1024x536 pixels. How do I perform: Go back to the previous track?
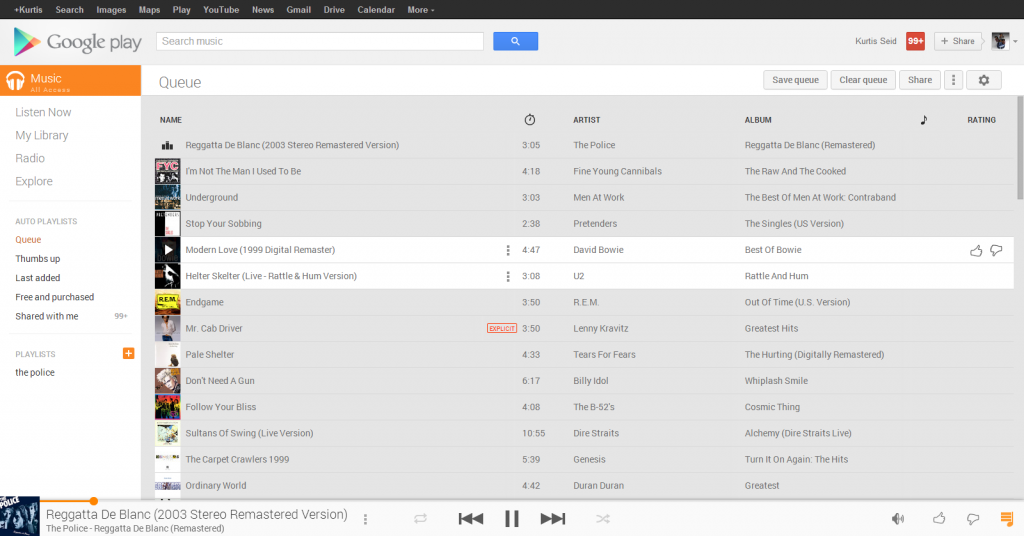click(x=470, y=518)
